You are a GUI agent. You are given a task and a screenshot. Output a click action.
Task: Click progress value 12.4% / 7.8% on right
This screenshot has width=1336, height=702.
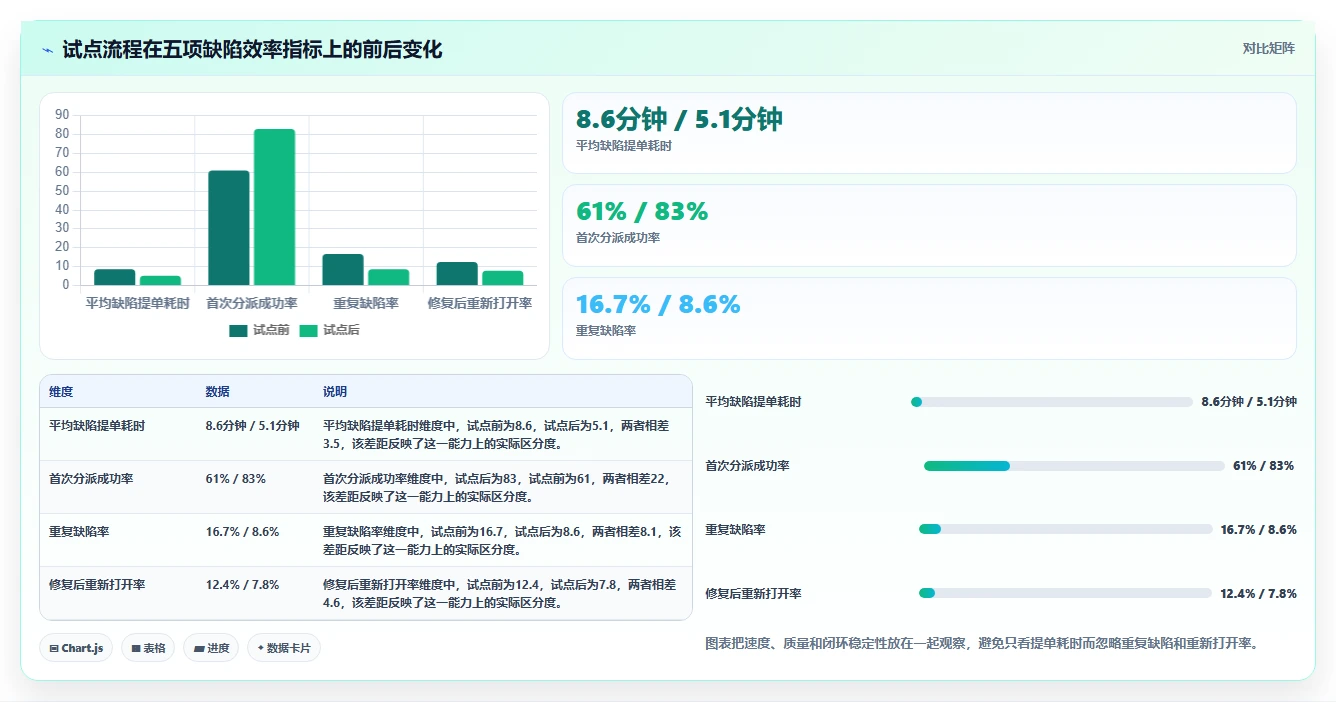1258,594
